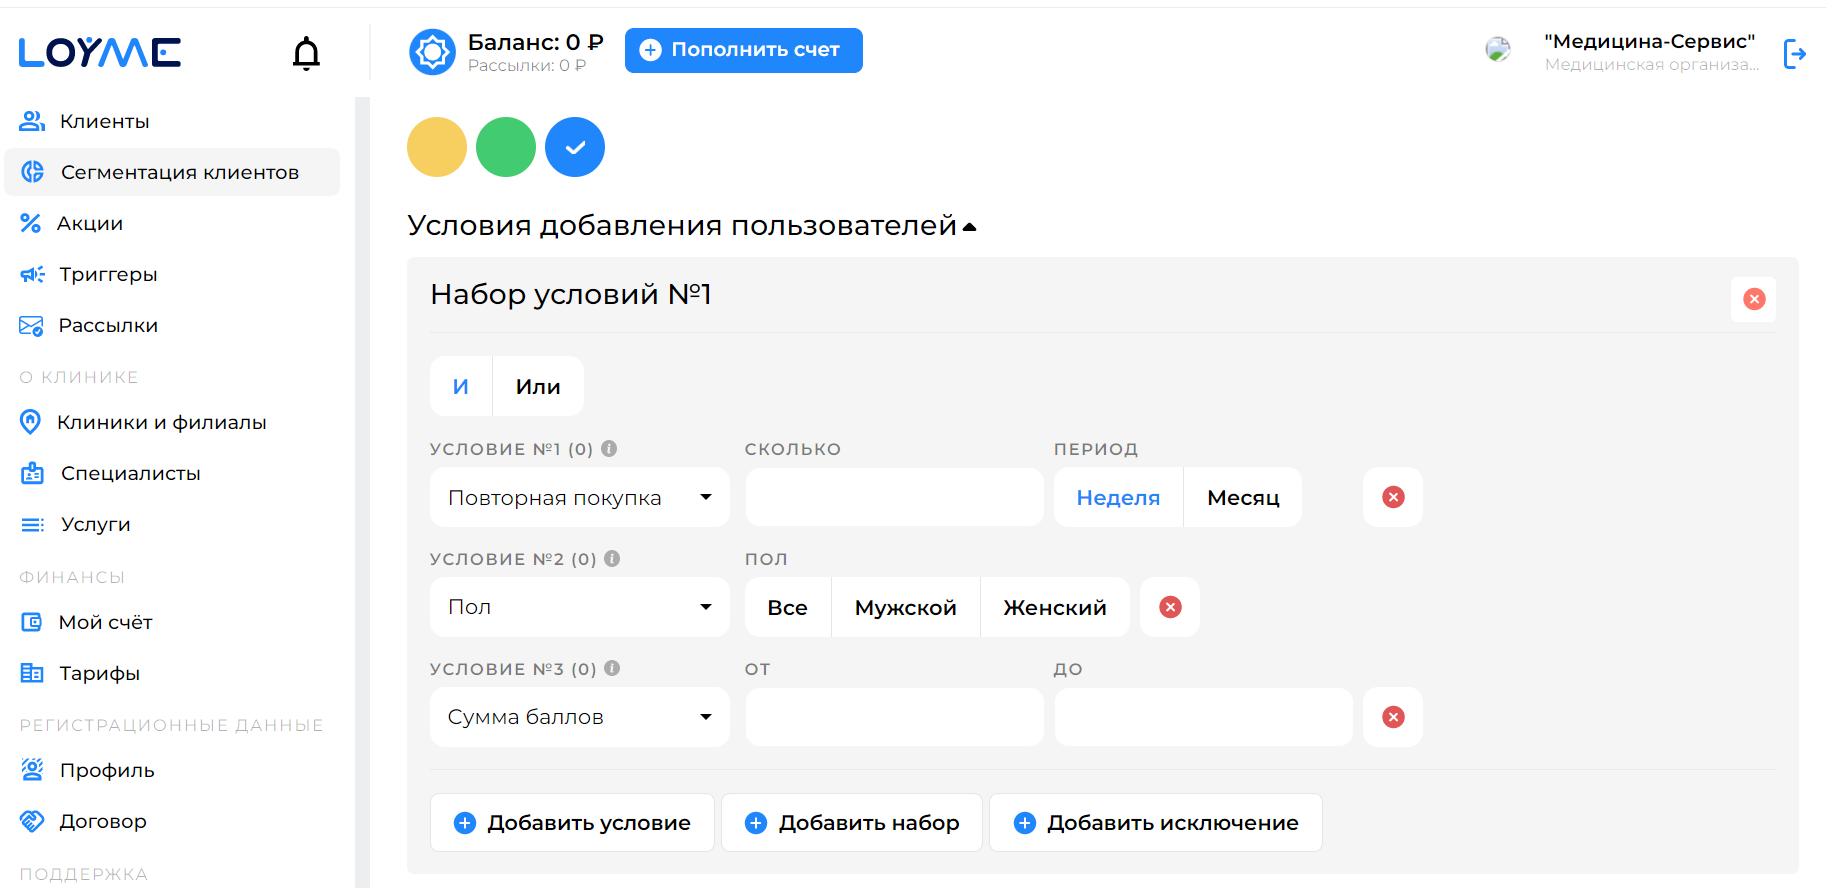Click the Тарифы icon
The height and width of the screenshot is (888, 1826).
tap(32, 673)
